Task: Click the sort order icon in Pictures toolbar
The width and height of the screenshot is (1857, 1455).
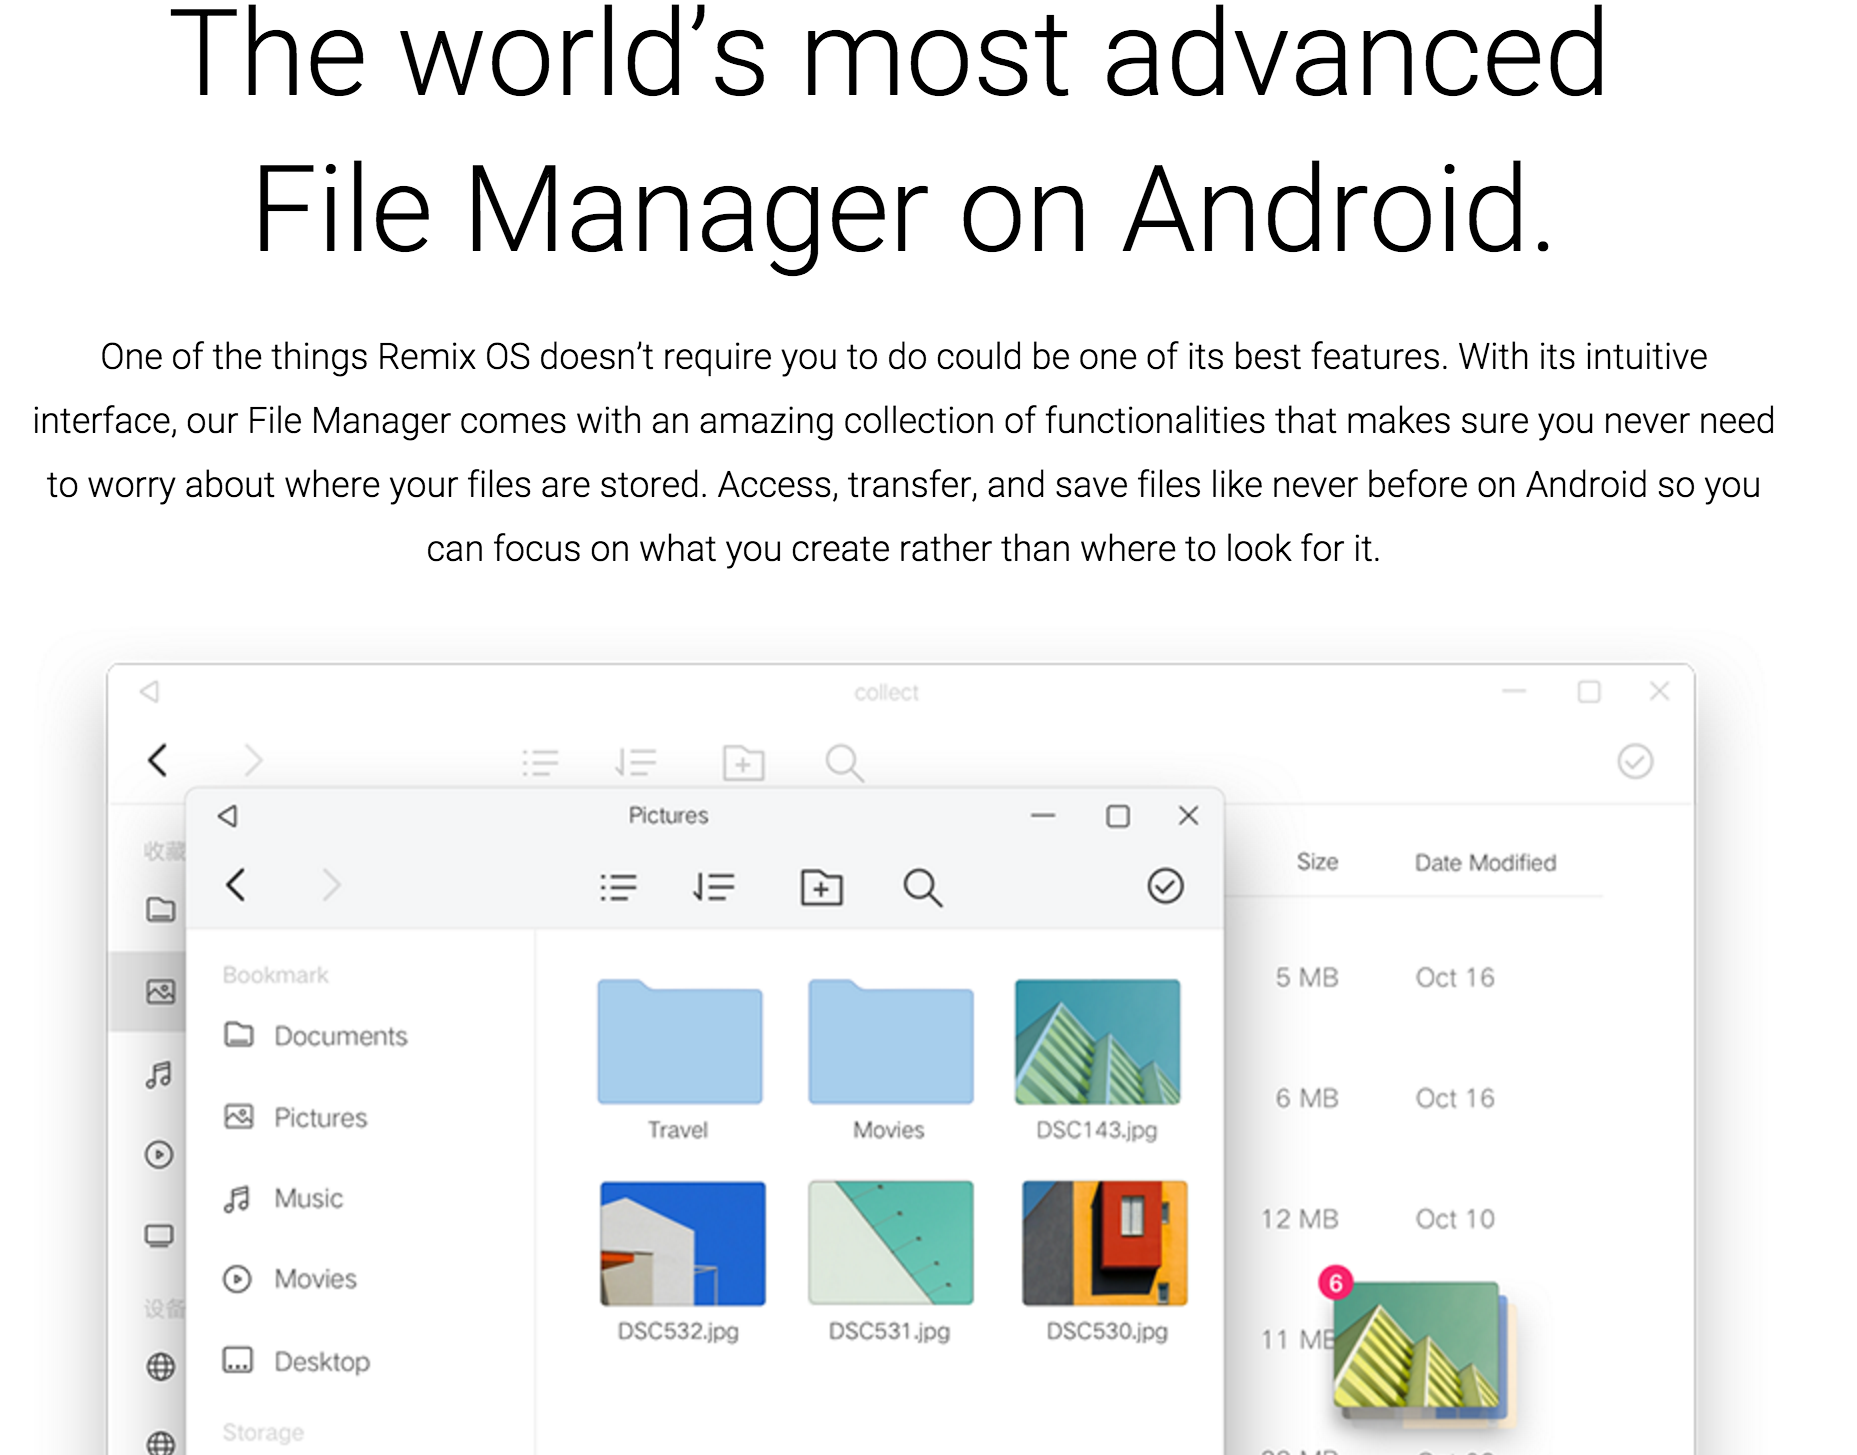Action: [714, 887]
